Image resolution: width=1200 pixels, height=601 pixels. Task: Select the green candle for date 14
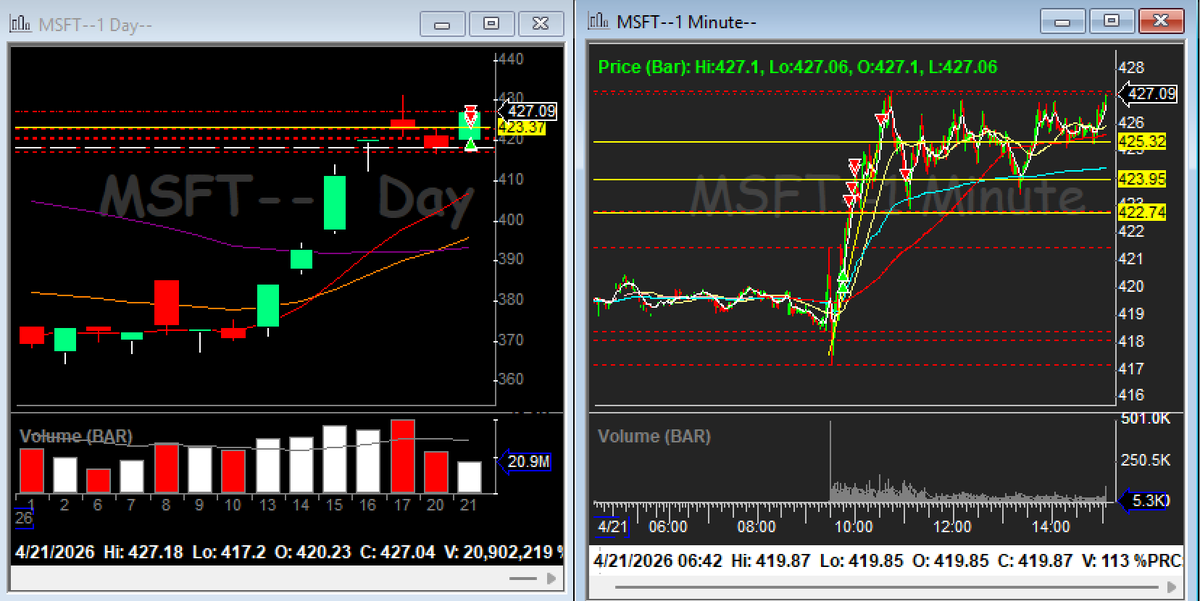coord(301,259)
